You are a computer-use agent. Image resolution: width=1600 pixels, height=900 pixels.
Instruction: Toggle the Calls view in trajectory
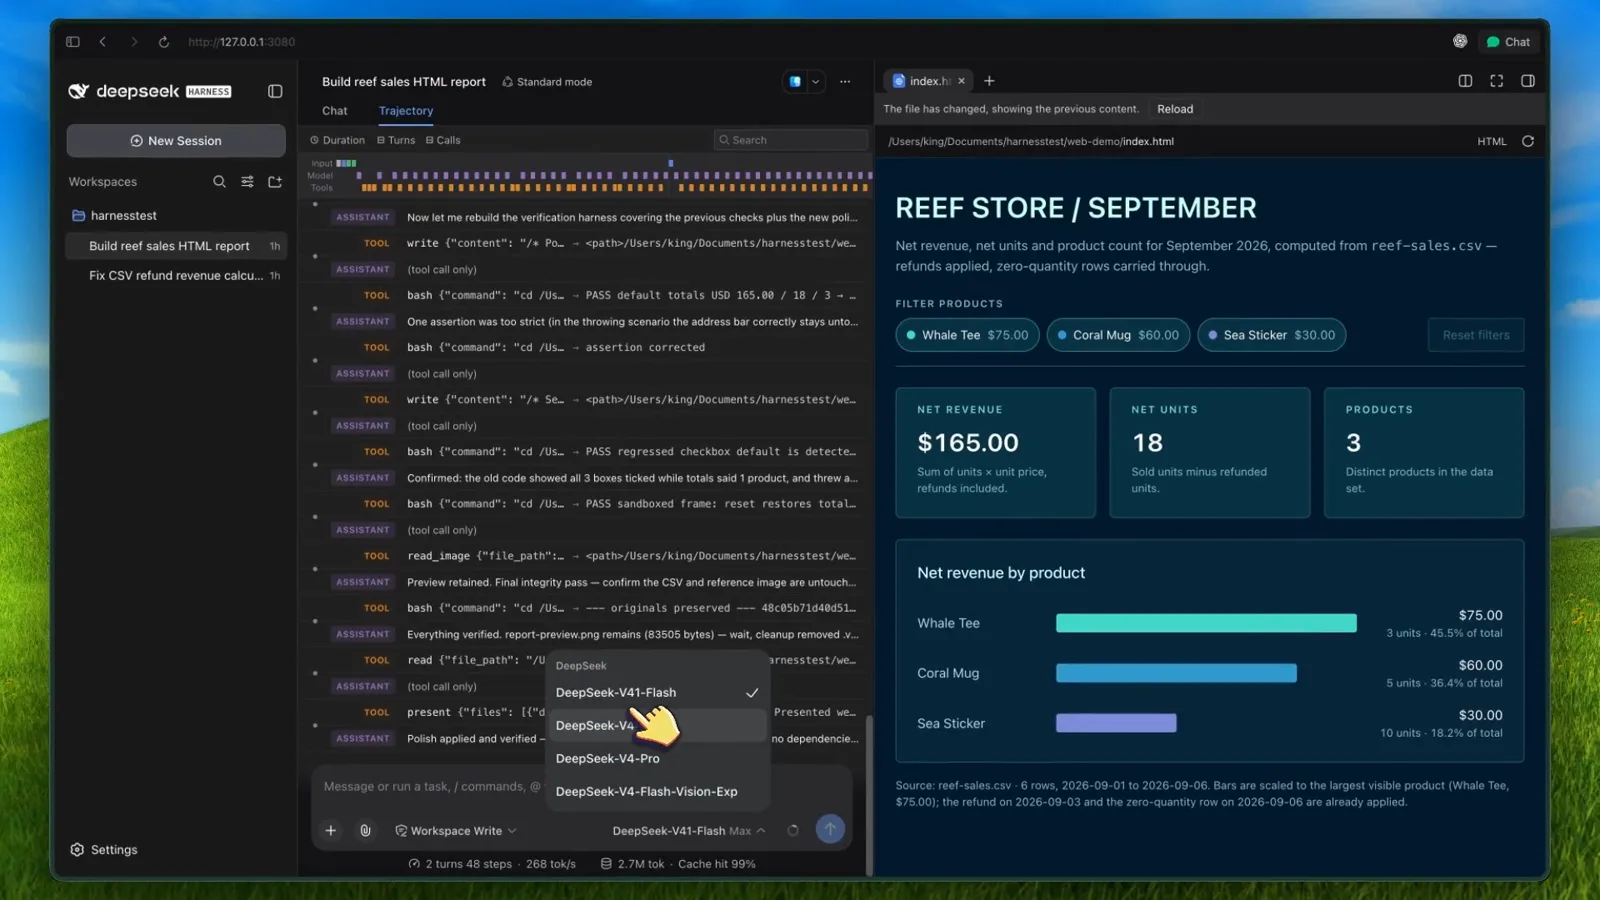(x=443, y=140)
